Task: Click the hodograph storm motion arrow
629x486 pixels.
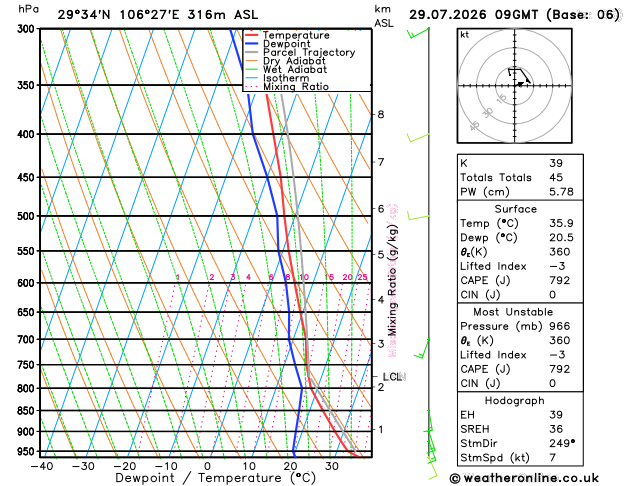Action: 519,84
